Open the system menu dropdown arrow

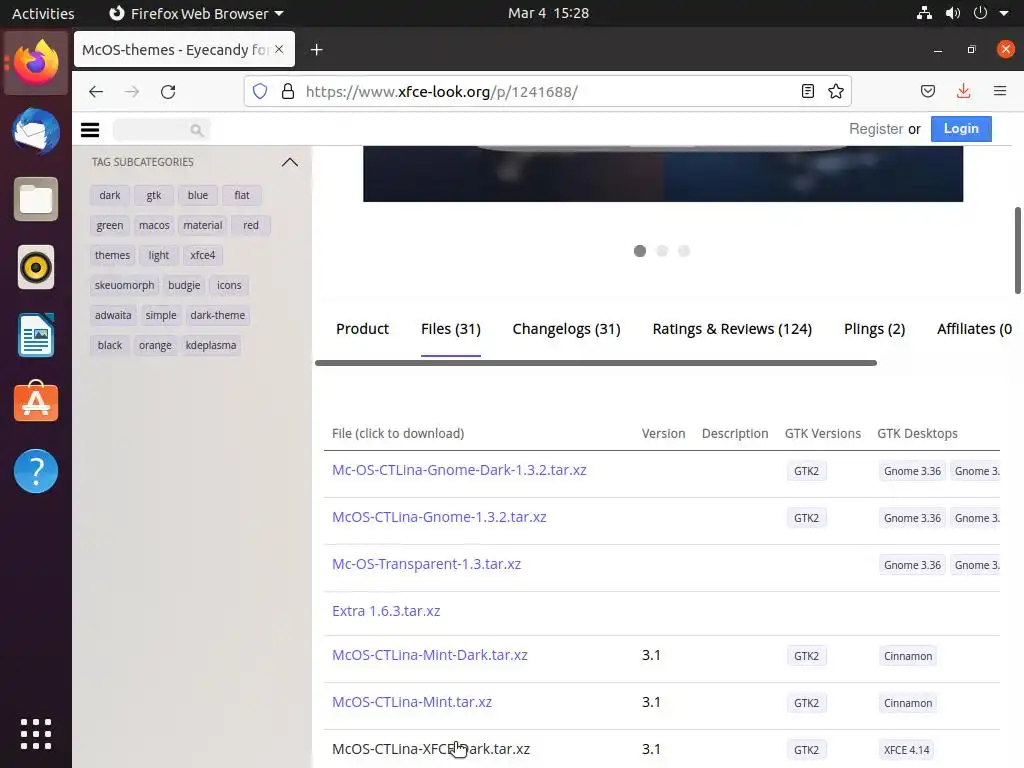click(x=1004, y=13)
